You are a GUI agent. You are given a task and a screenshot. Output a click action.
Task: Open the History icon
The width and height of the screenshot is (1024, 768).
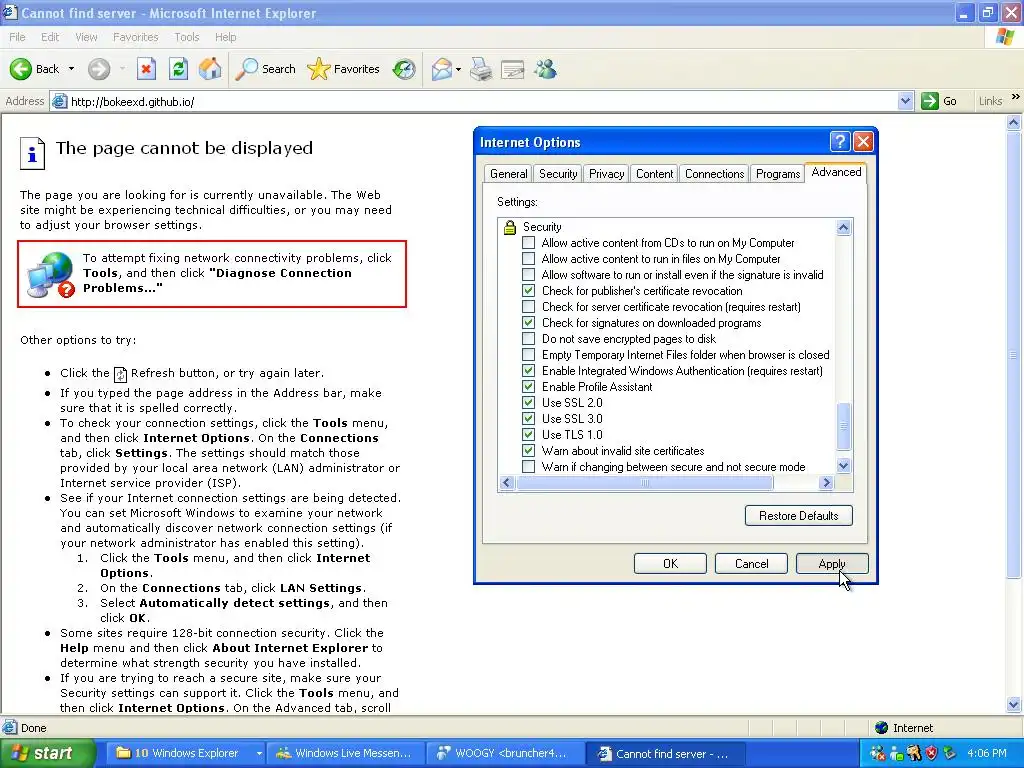(404, 69)
